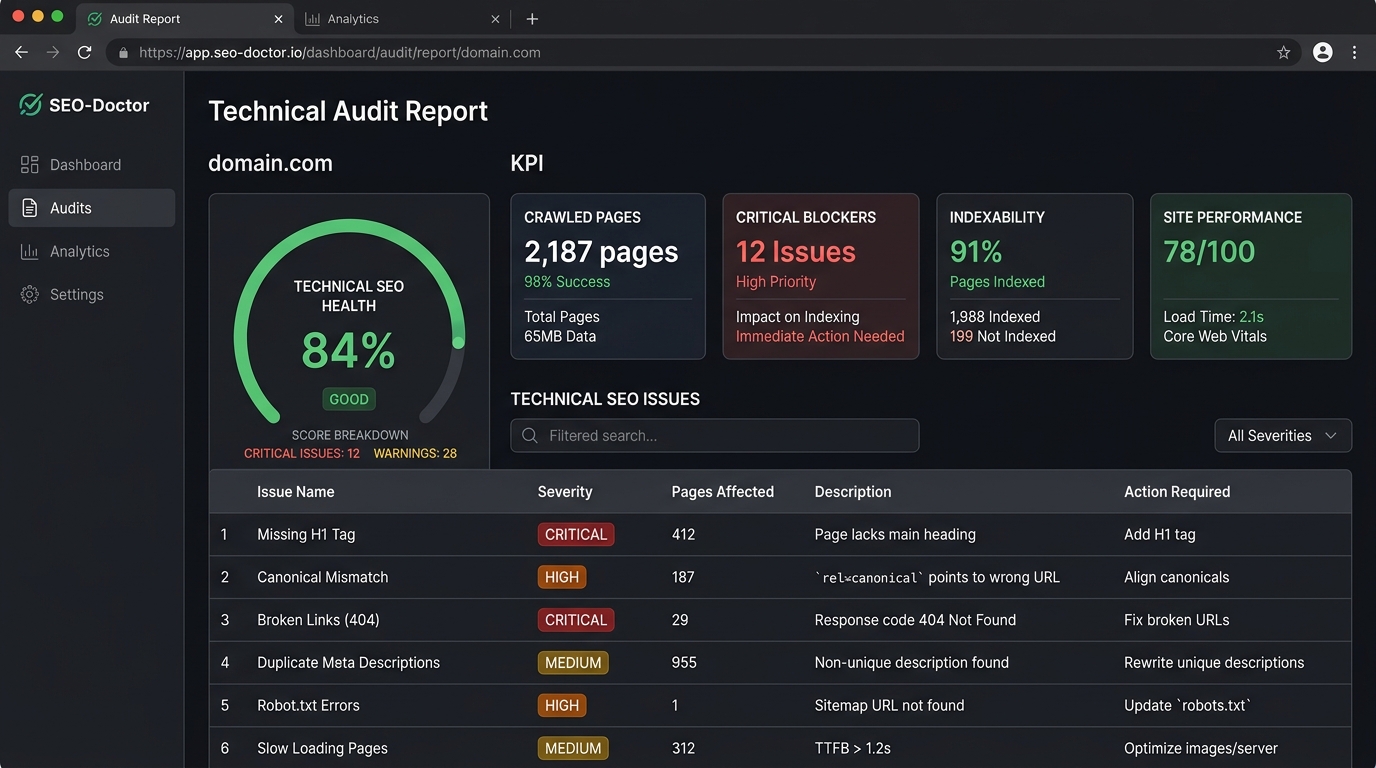Screen dimensions: 1376x768
Task: Click the browser forward arrow
Action: pos(53,52)
